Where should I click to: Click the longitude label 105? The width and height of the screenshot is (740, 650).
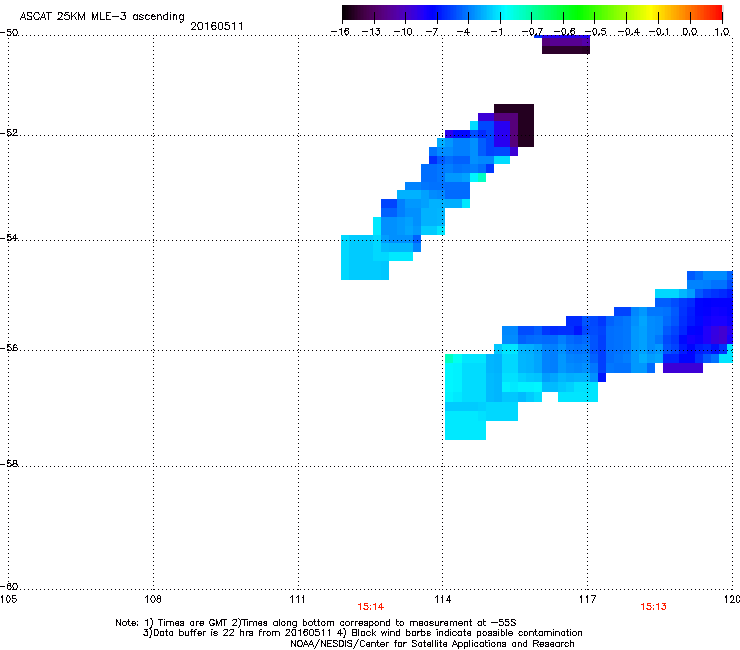point(8,599)
